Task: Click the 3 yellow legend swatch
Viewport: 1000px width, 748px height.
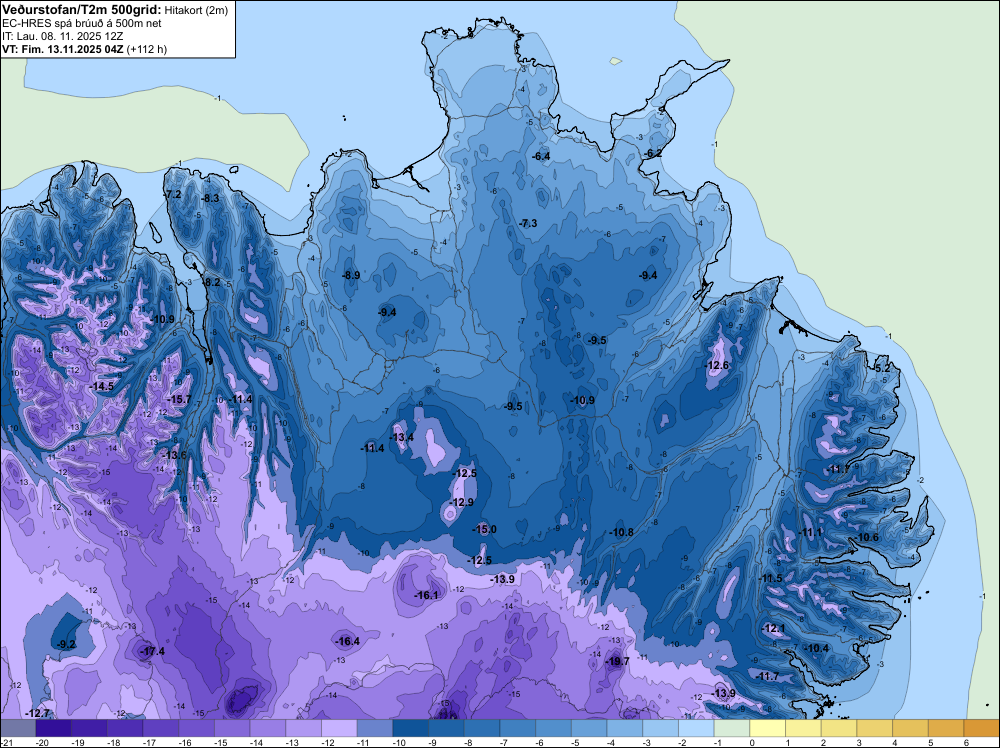Action: pos(875,728)
